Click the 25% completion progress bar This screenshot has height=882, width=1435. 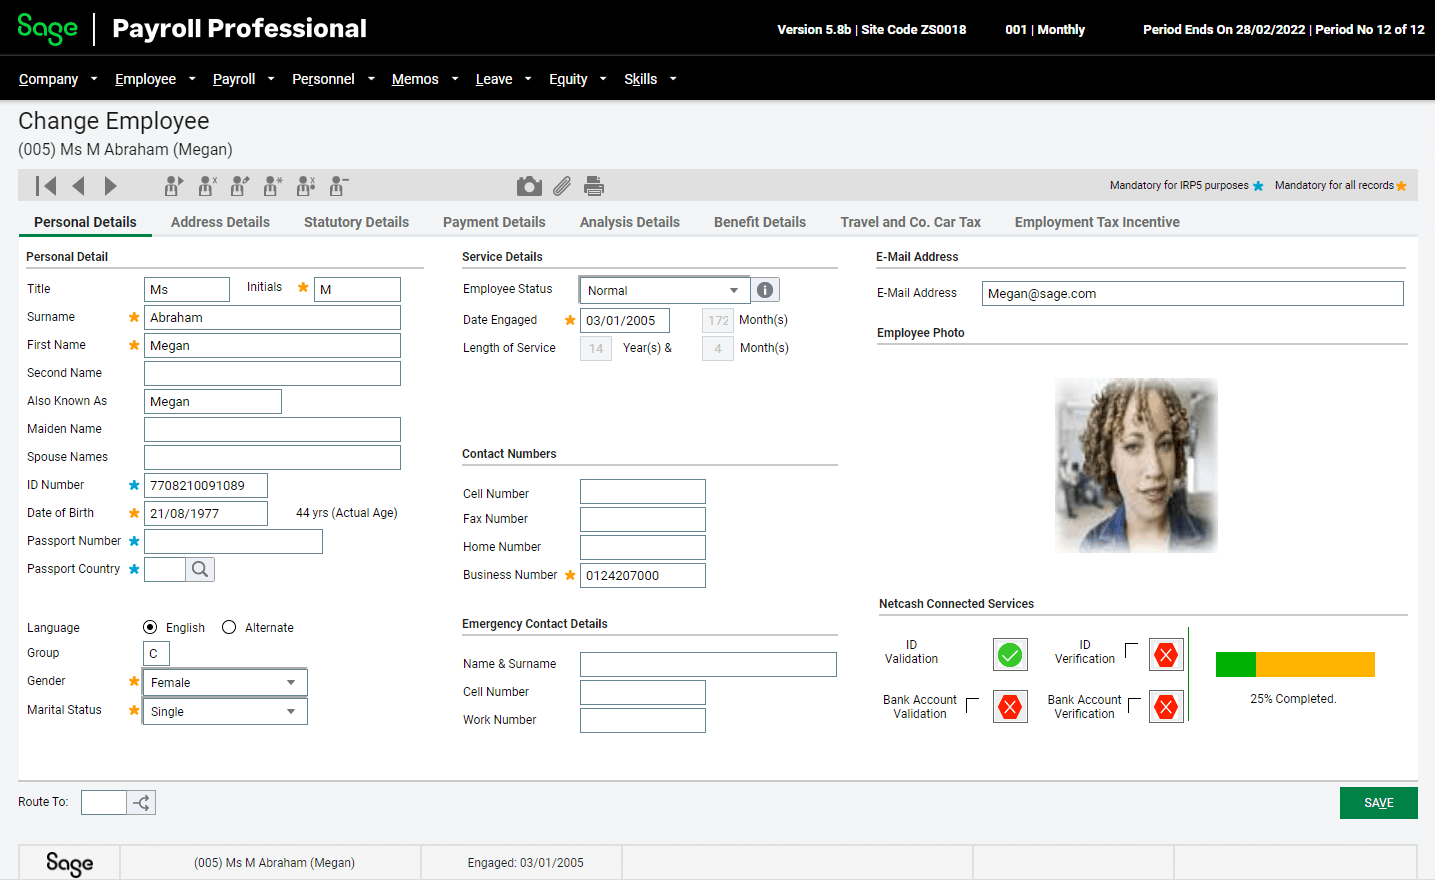(x=1295, y=664)
